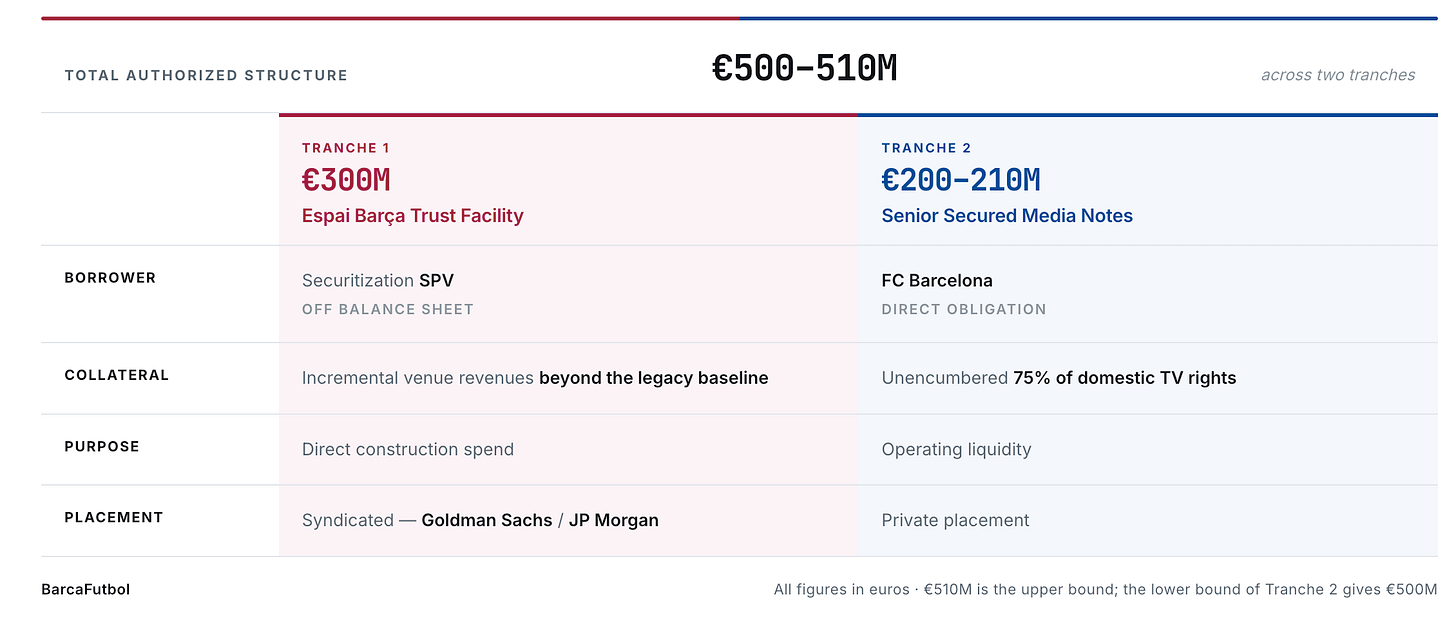Click the €500–510M total figure
1456x622 pixels.
click(x=805, y=69)
